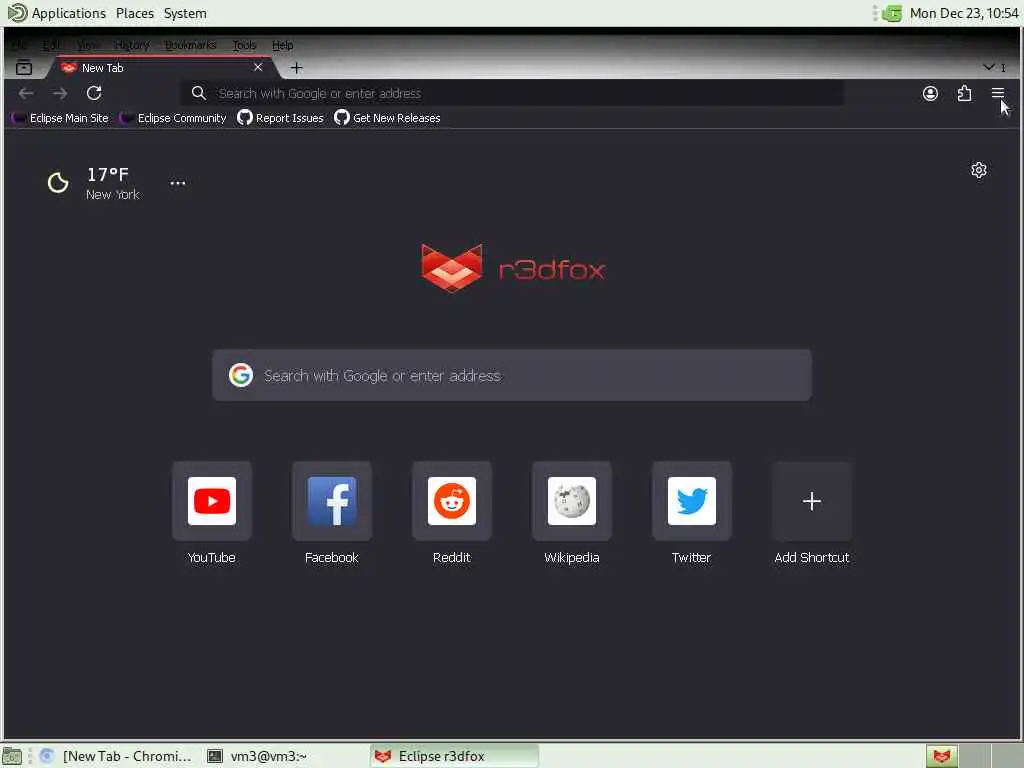The width and height of the screenshot is (1024, 768).
Task: Click the address bar magnifier icon
Action: tap(199, 93)
